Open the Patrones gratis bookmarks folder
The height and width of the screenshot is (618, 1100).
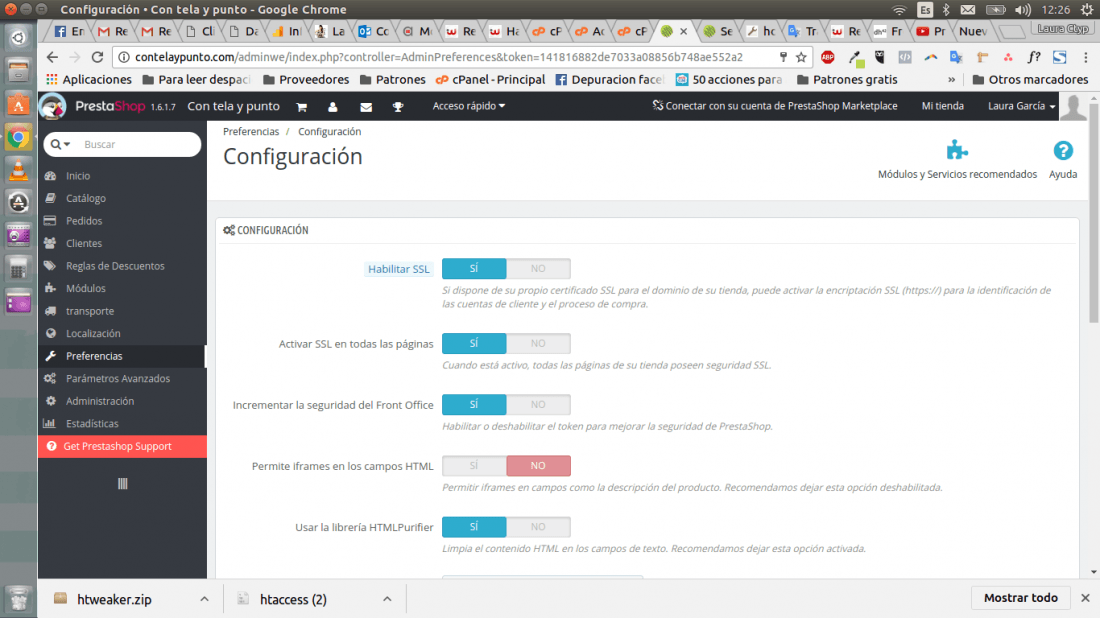click(x=847, y=79)
